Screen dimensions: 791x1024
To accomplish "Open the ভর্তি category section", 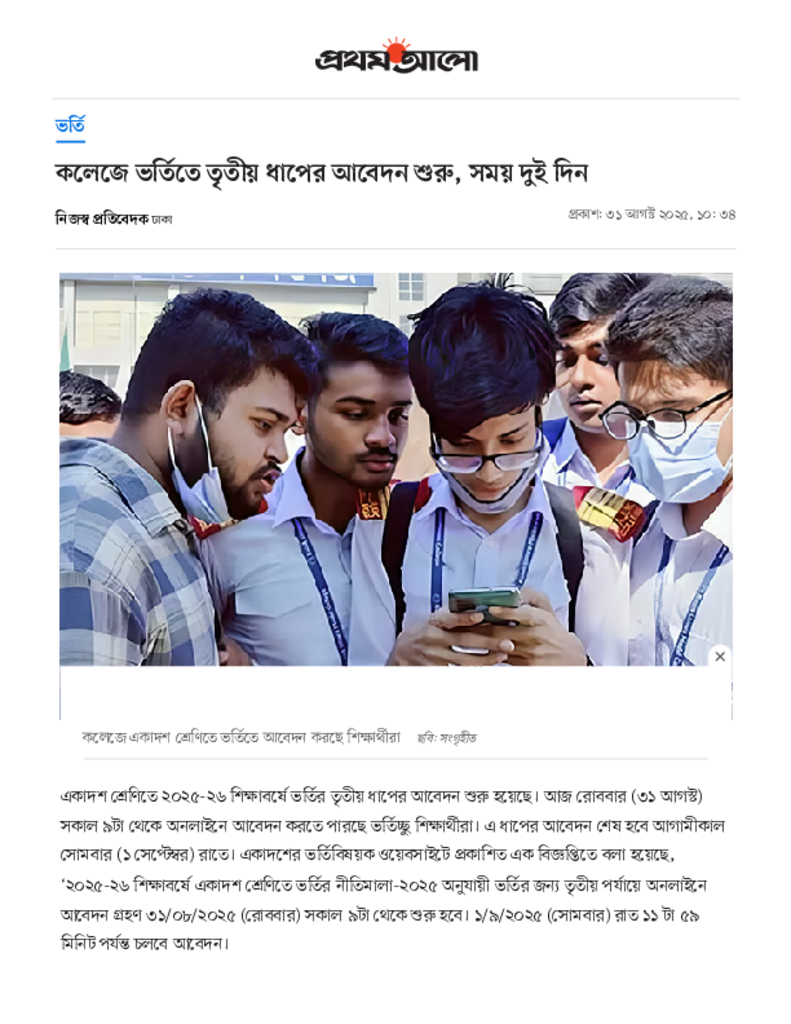I will click(70, 125).
